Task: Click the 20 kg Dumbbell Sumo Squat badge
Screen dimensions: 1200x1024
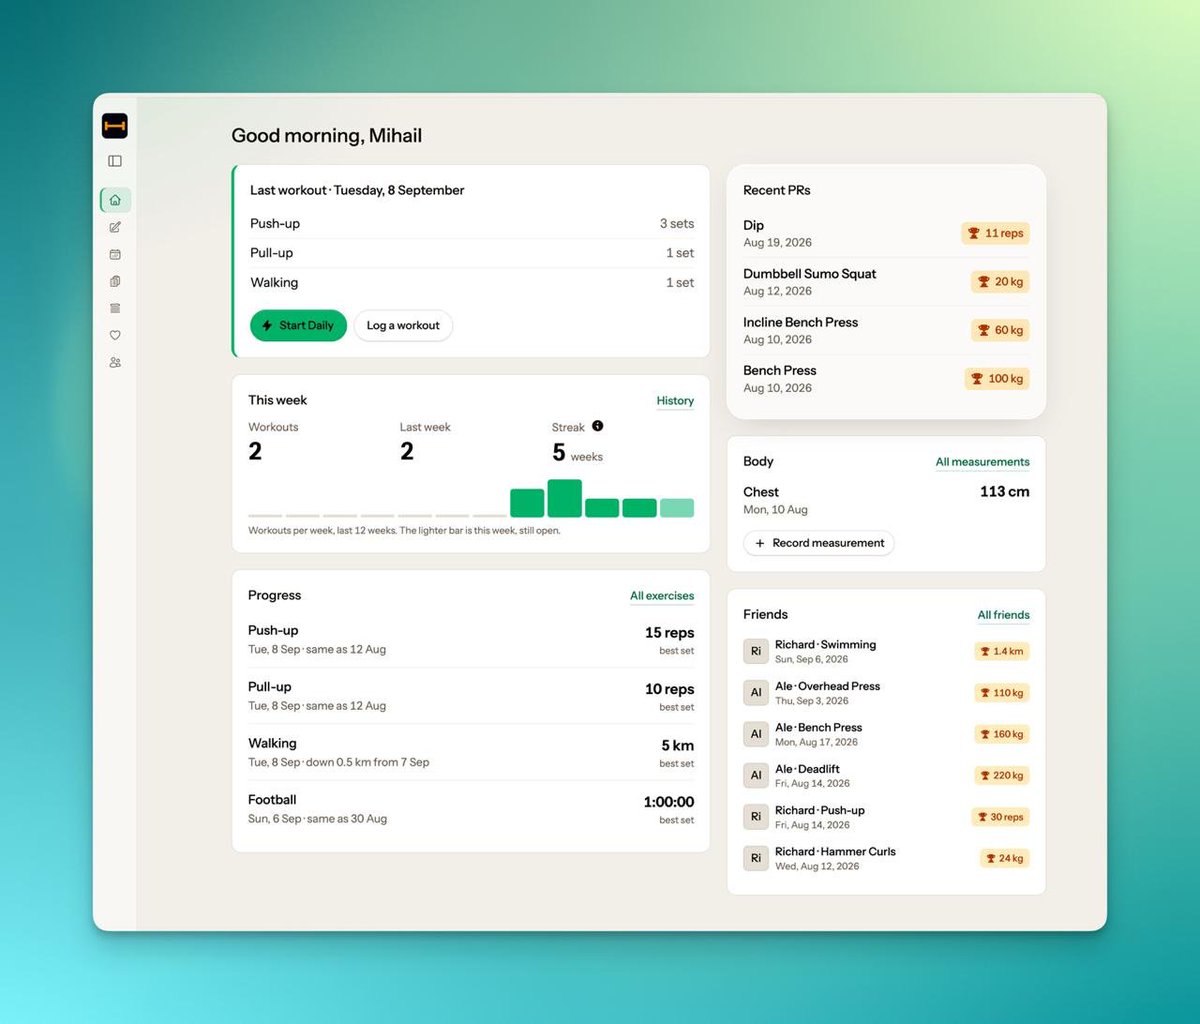Action: click(x=1000, y=282)
